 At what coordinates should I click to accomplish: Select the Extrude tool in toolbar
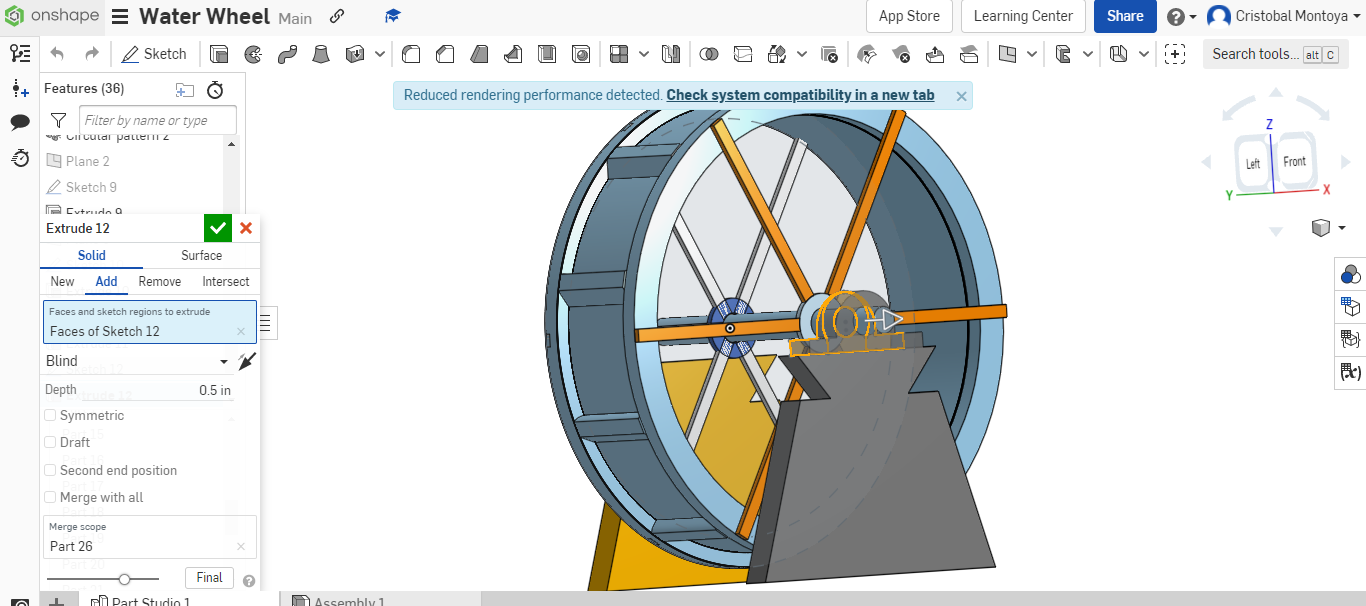tap(220, 54)
